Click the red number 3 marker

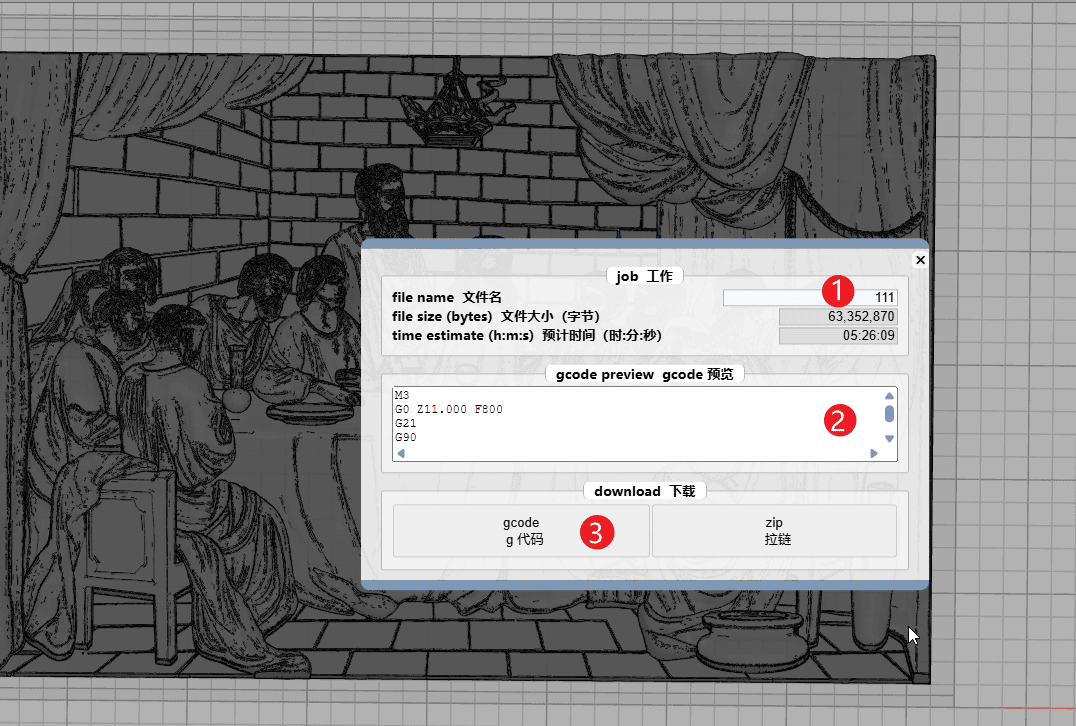[596, 533]
